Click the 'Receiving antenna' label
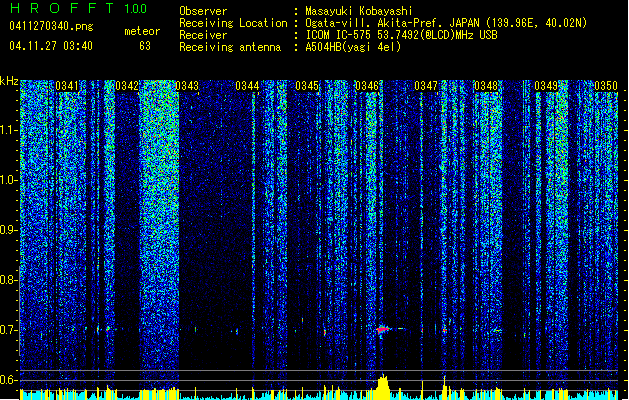Screen dimensions: 629x400 pos(230,47)
